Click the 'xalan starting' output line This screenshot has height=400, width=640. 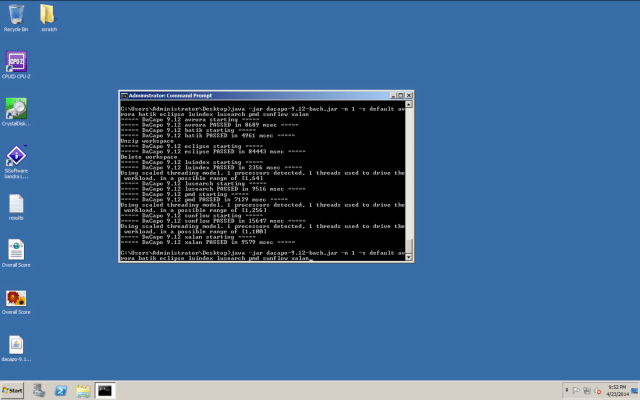pos(188,237)
